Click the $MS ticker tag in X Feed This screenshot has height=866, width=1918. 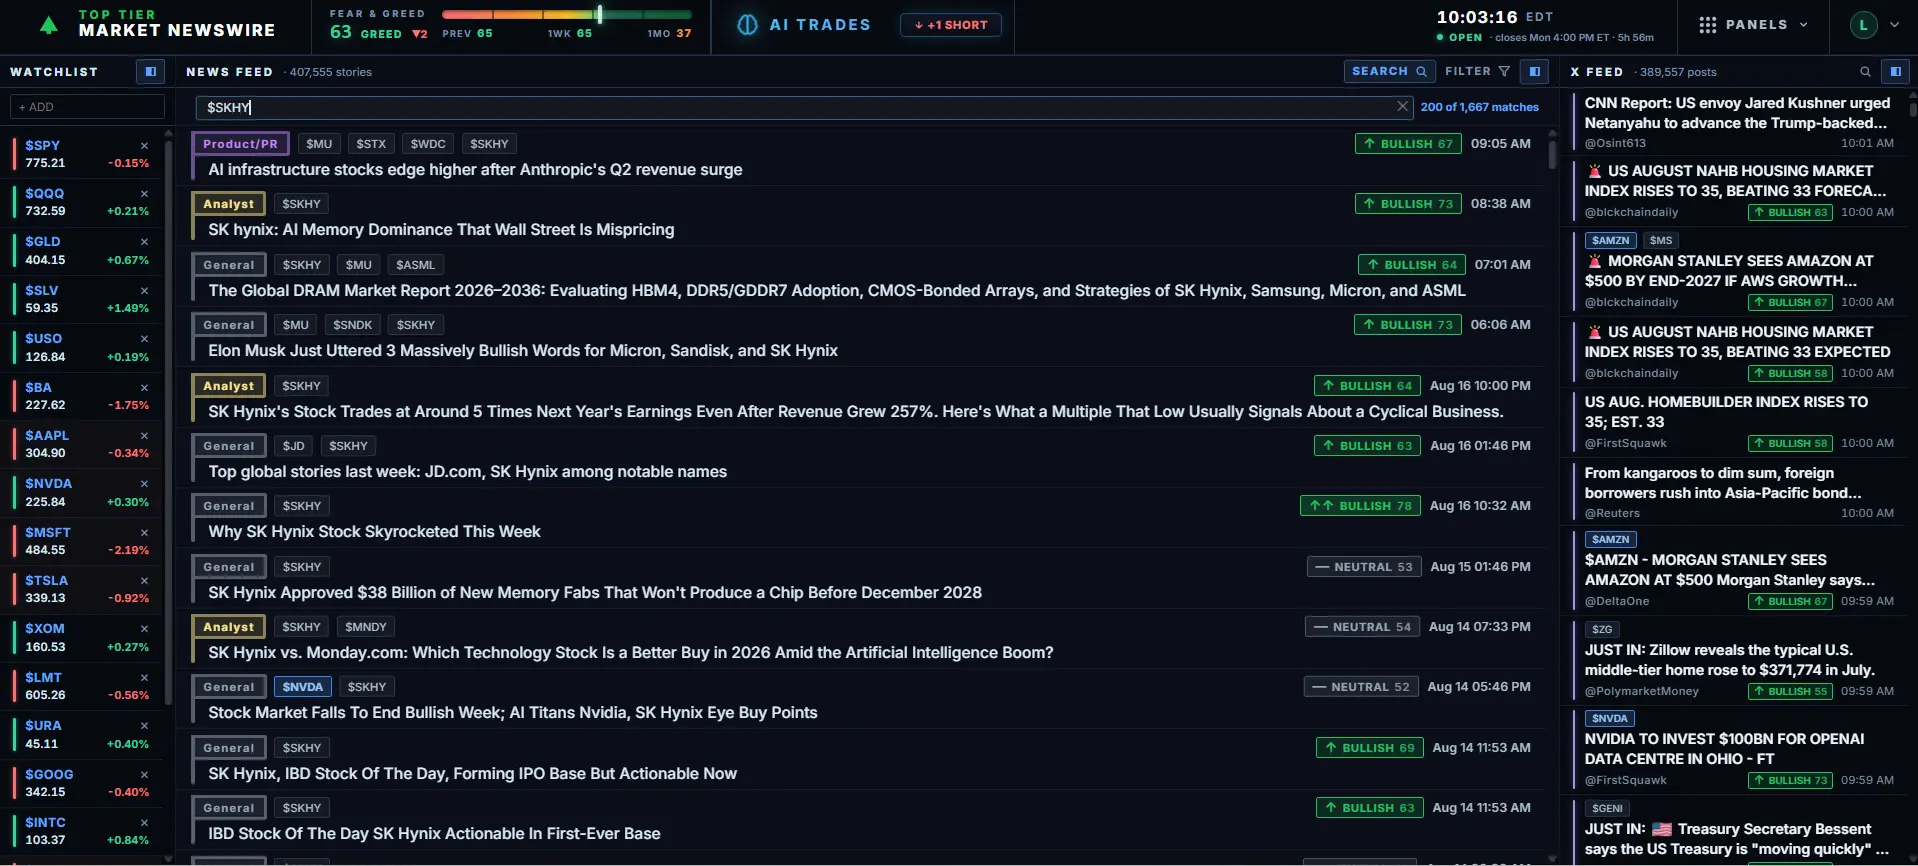(x=1661, y=240)
